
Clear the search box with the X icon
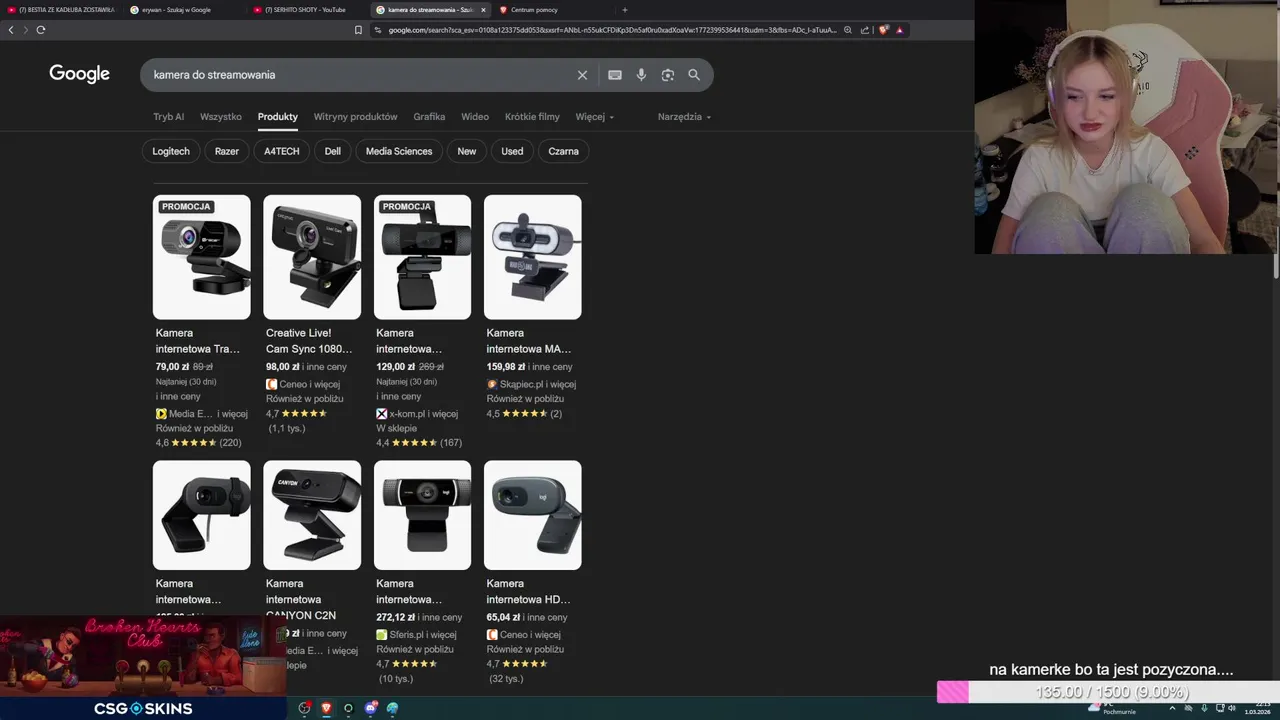582,75
